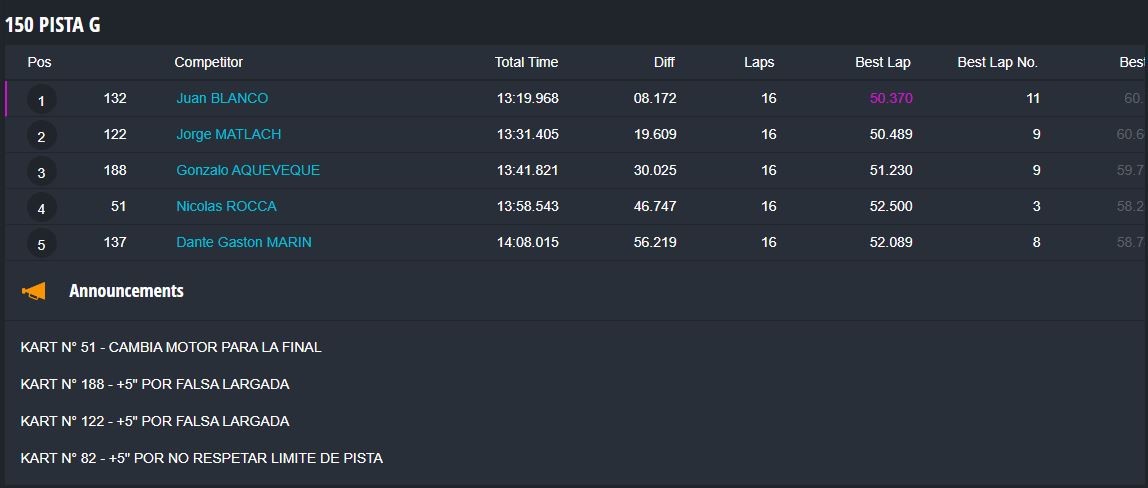
Task: Click the position 2 circle badge
Action: (x=42, y=136)
